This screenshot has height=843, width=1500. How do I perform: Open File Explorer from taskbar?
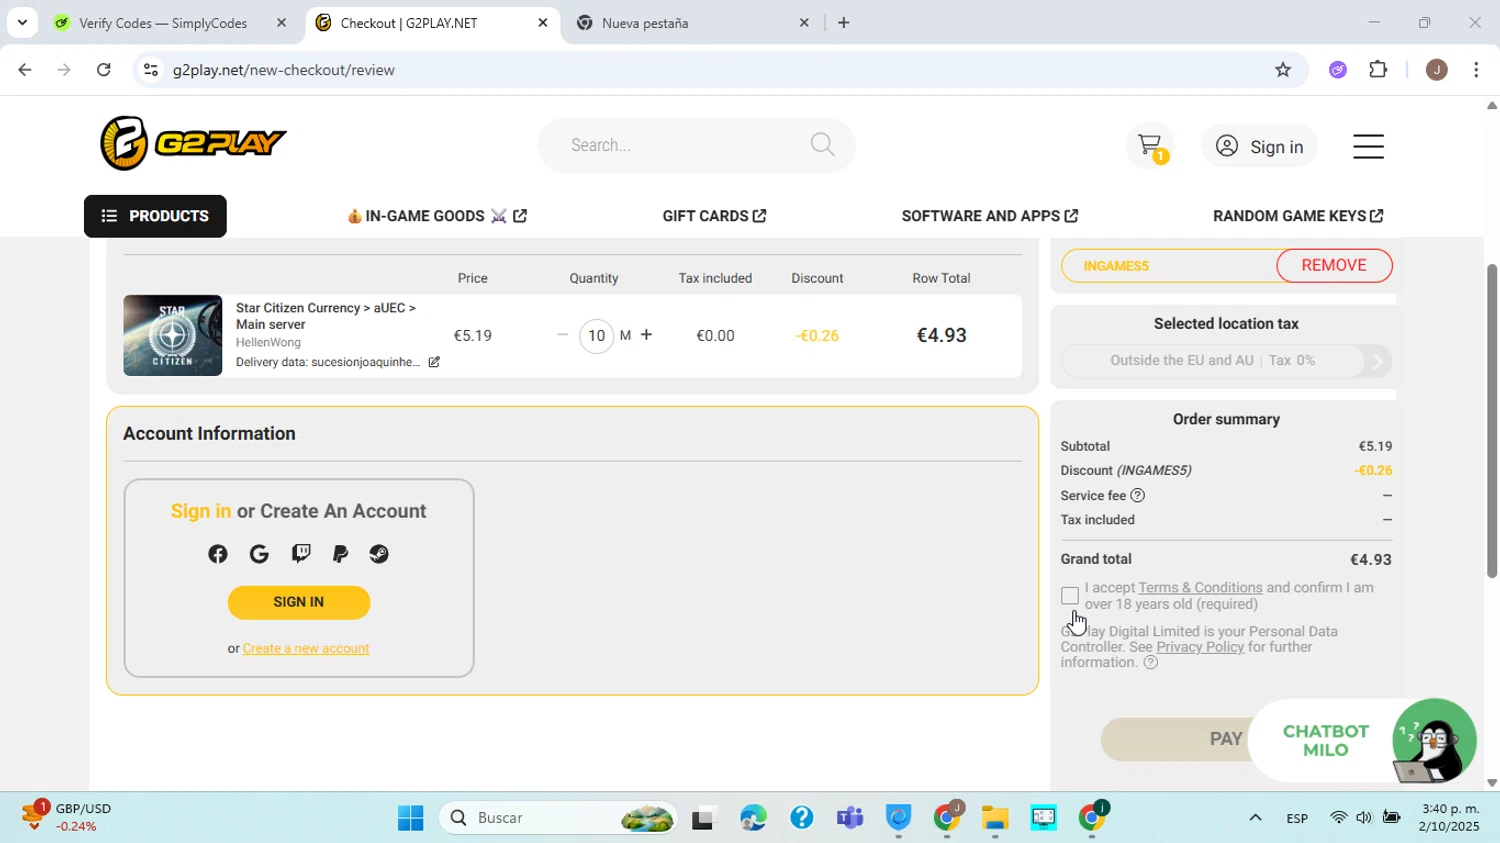tap(994, 818)
